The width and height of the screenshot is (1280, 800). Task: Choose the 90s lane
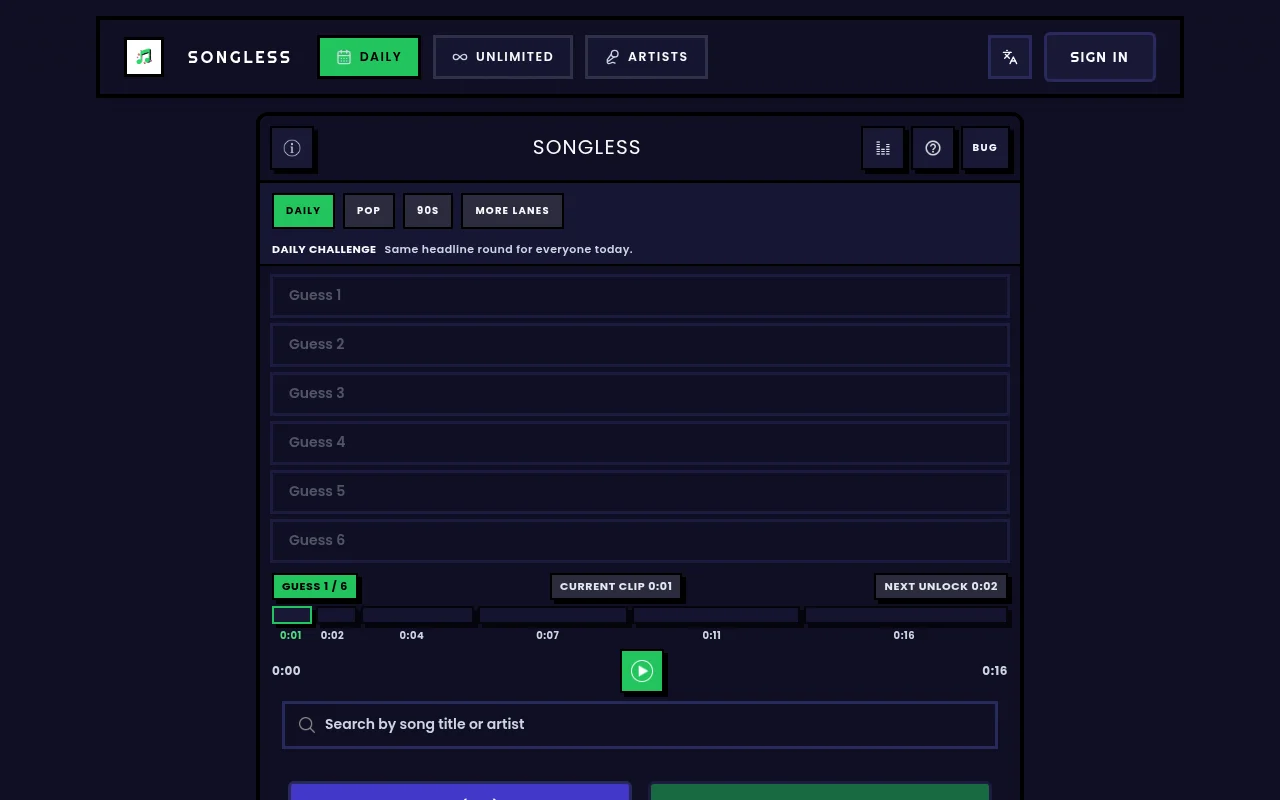pos(428,211)
